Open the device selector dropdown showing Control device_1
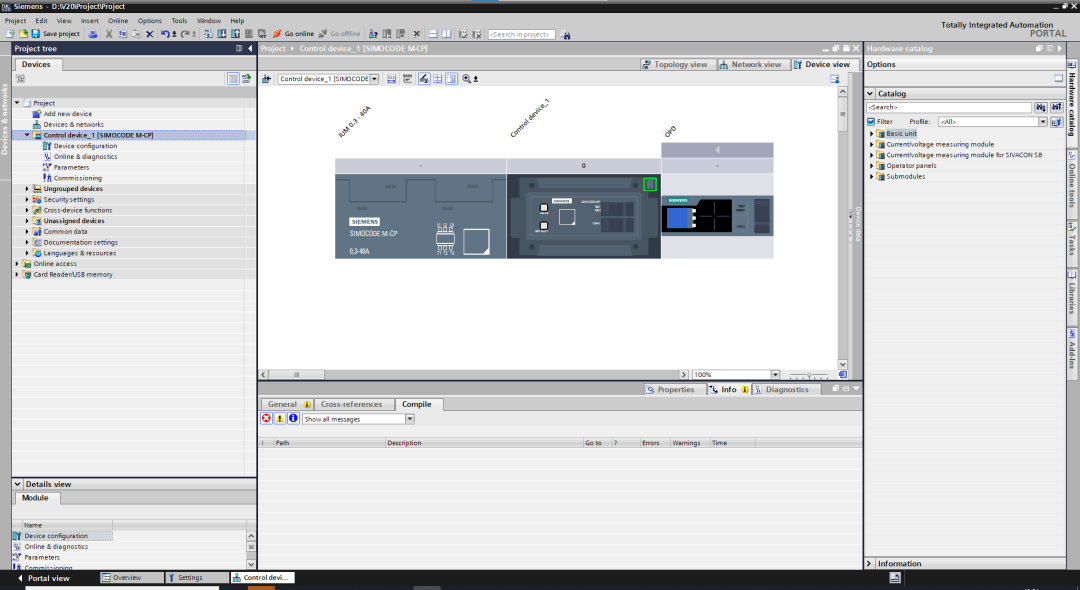 coord(375,79)
